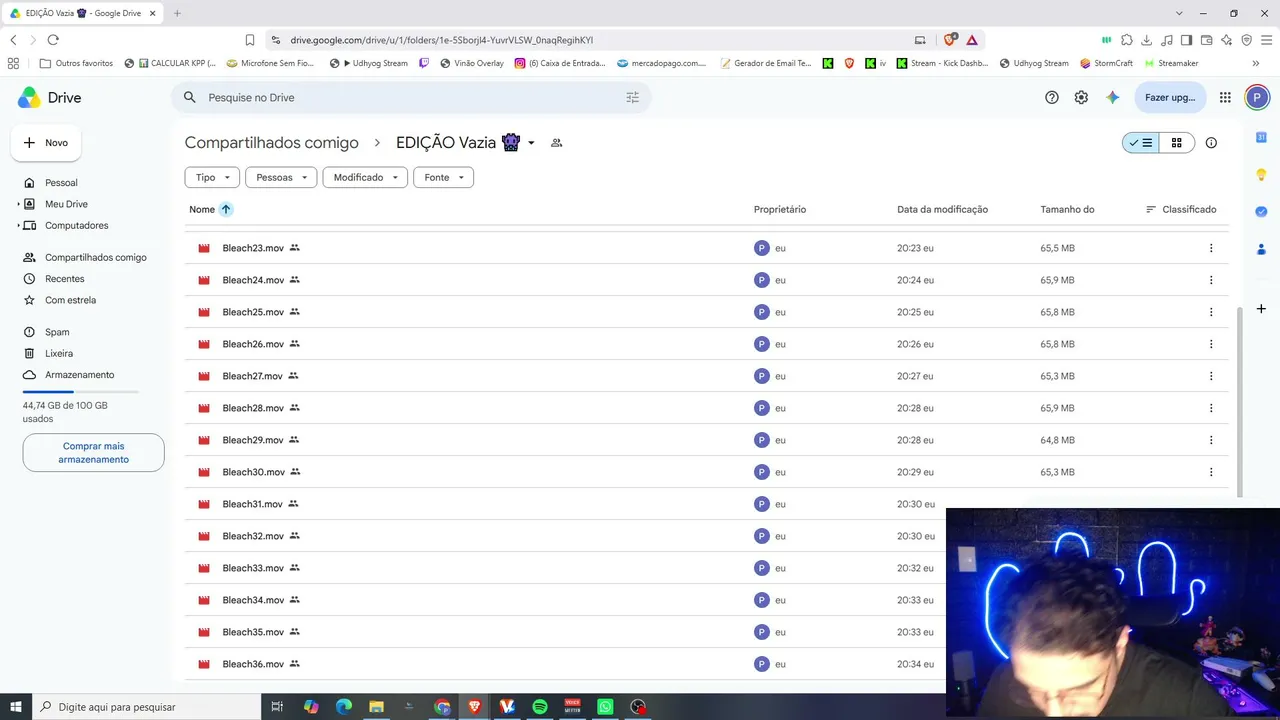The height and width of the screenshot is (720, 1280).
Task: Expand the Meu Drive tree arrow
Action: tap(19, 204)
